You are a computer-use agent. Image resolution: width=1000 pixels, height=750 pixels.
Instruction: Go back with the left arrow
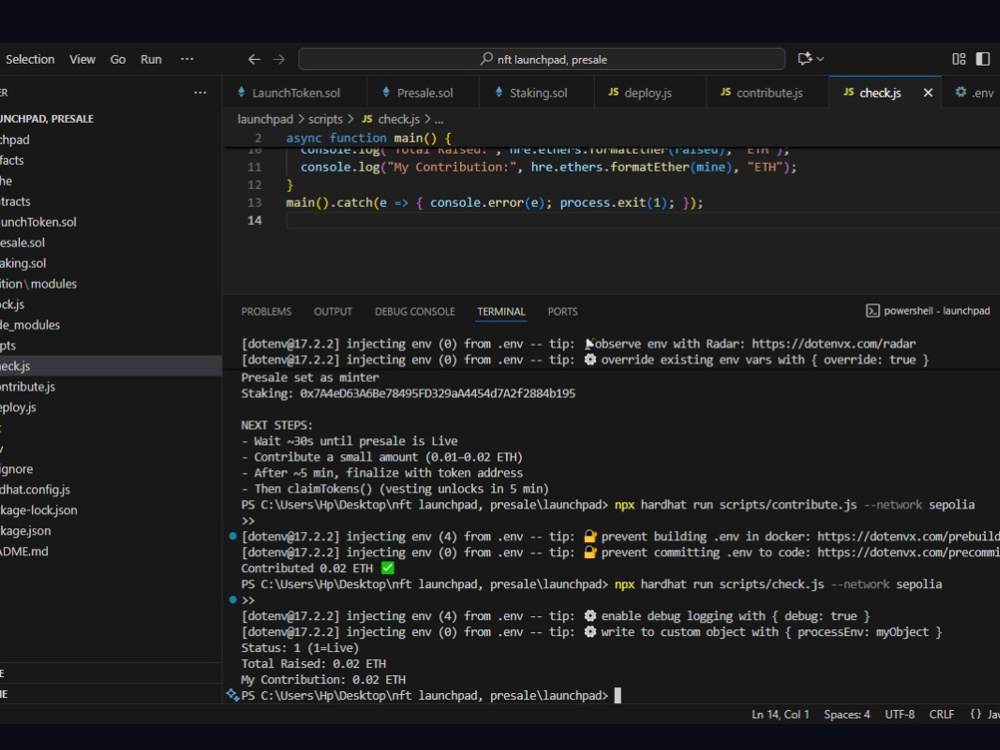pyautogui.click(x=254, y=59)
